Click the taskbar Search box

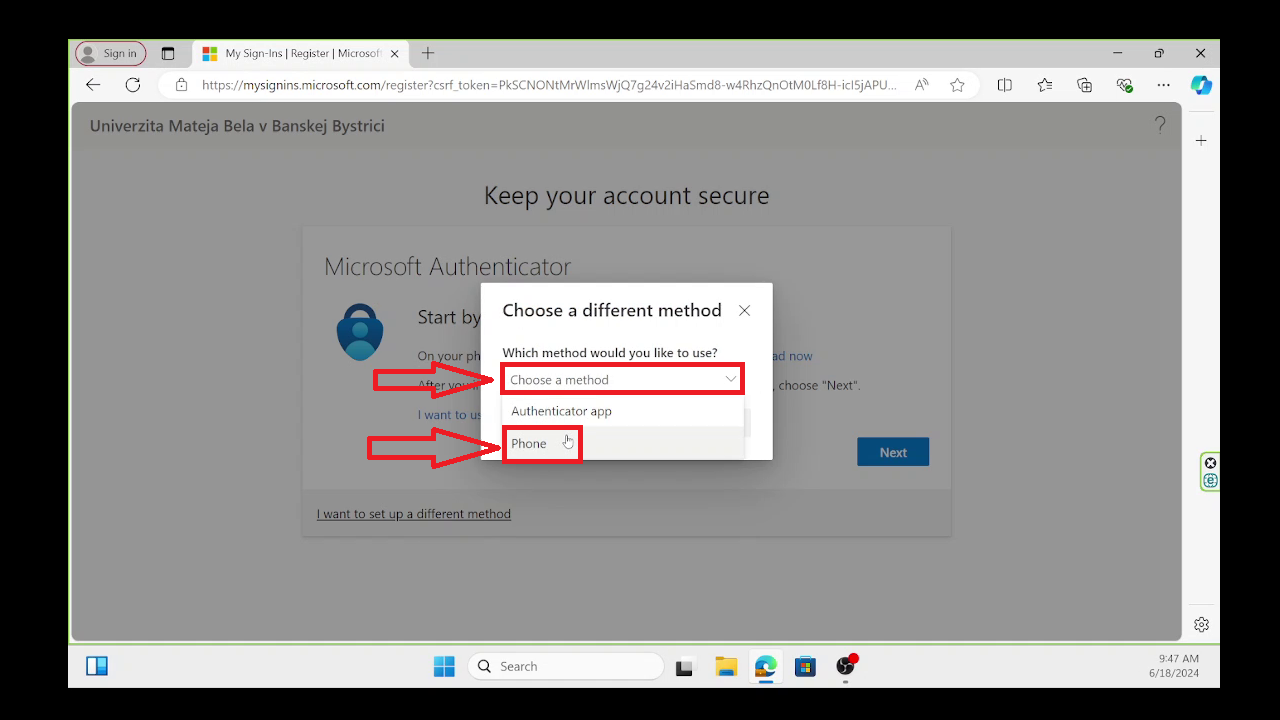pos(566,666)
